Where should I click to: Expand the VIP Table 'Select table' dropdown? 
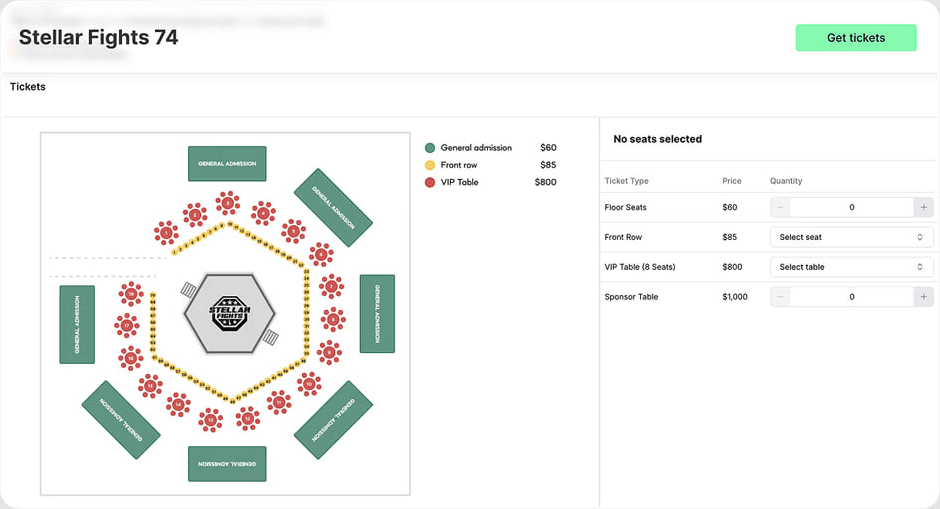click(x=851, y=267)
